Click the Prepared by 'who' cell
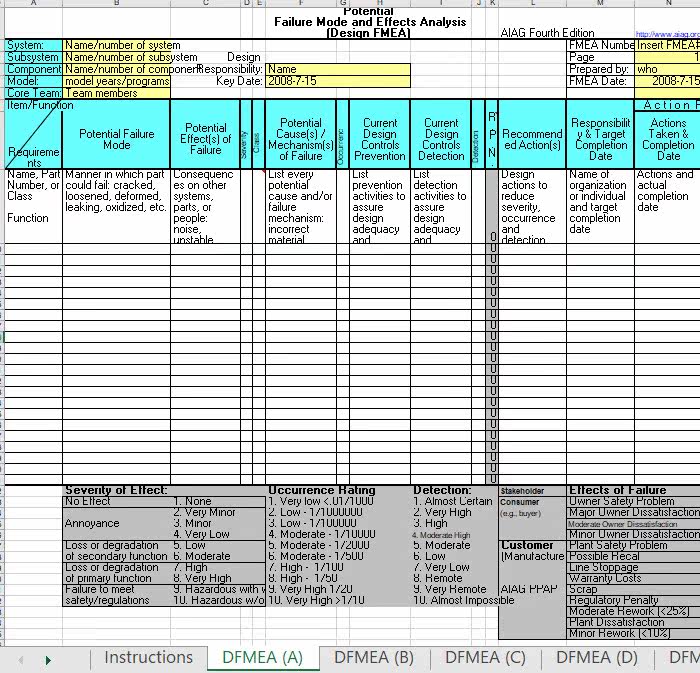The width and height of the screenshot is (700, 673). 667,69
